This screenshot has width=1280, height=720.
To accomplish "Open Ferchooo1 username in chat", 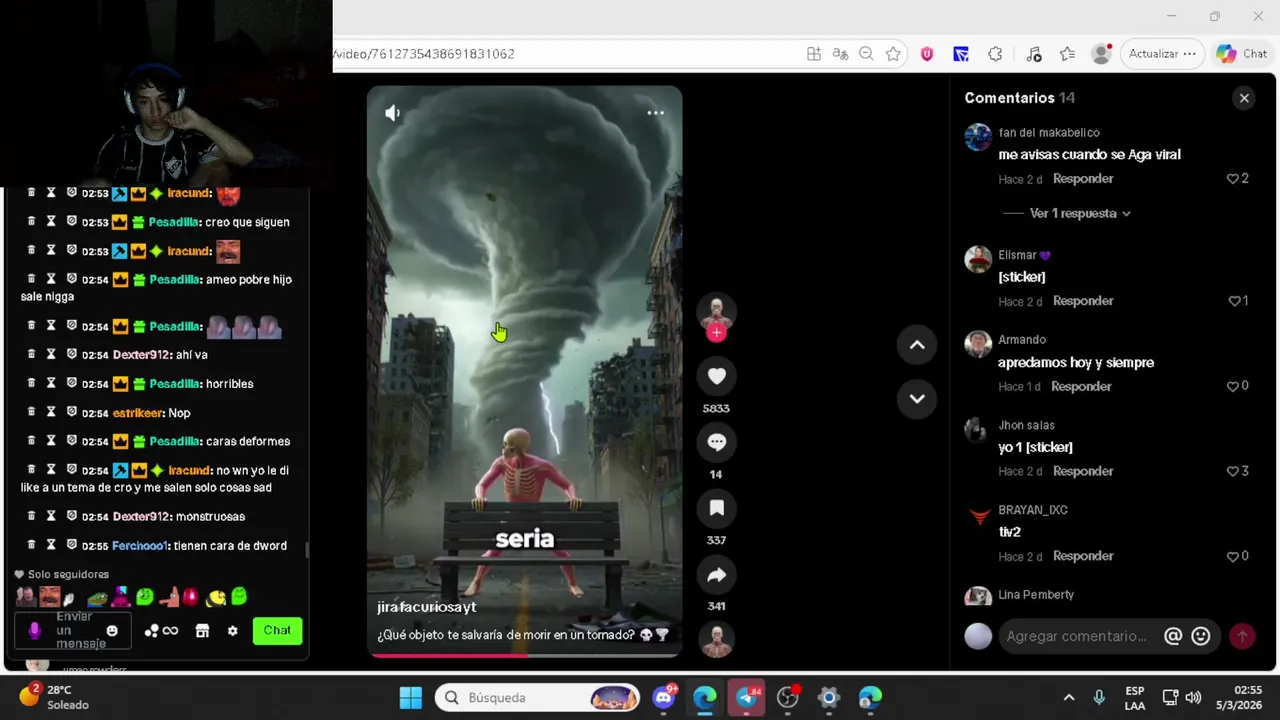I will pos(140,546).
